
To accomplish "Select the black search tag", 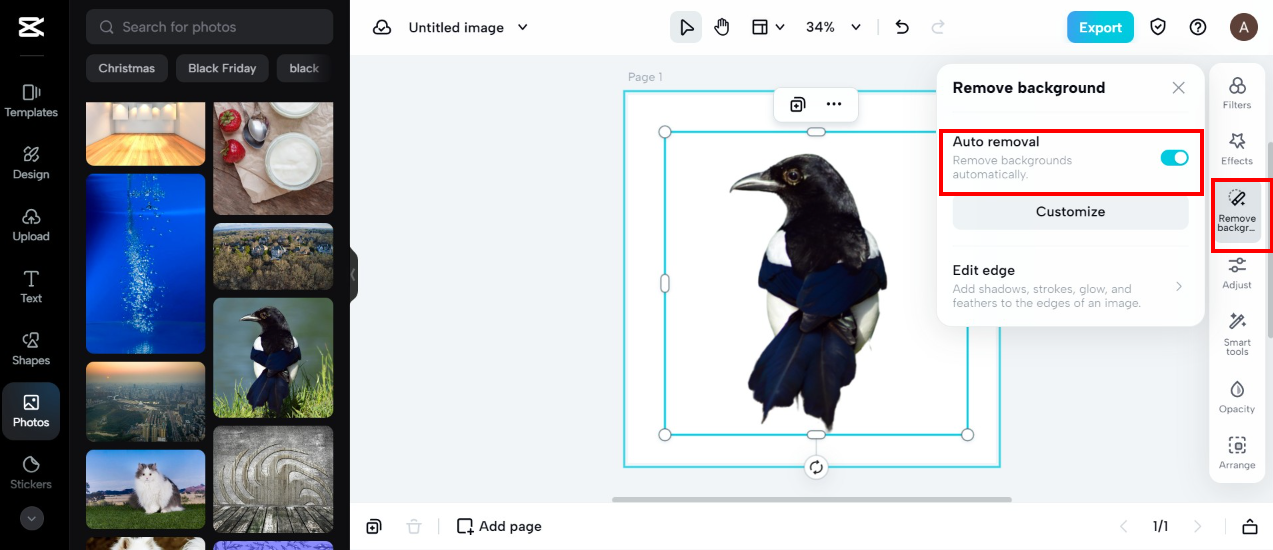I will (304, 68).
